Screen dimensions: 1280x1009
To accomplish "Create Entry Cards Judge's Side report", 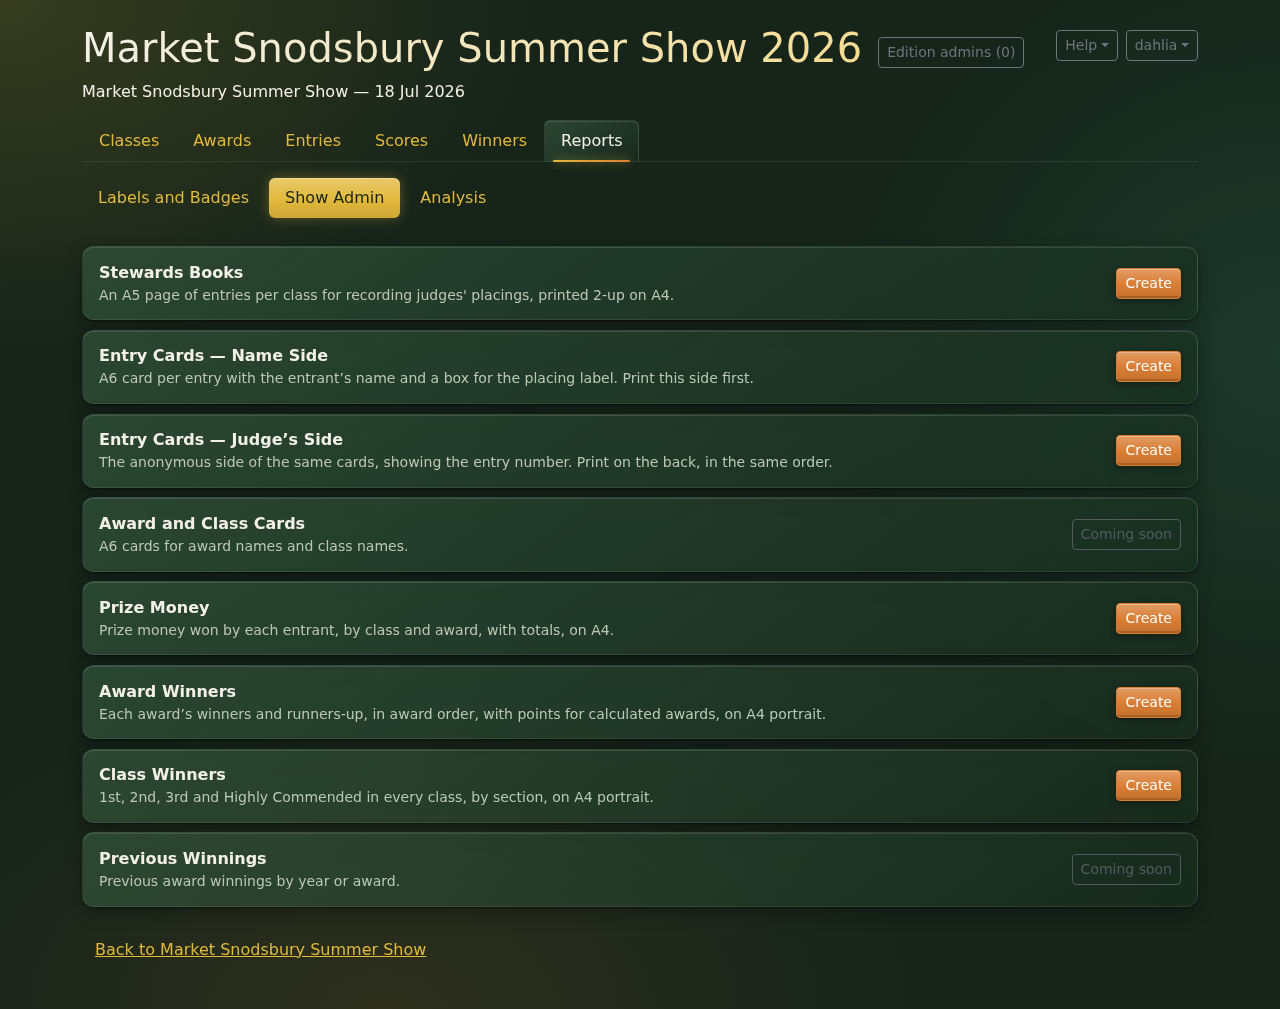I will point(1148,450).
